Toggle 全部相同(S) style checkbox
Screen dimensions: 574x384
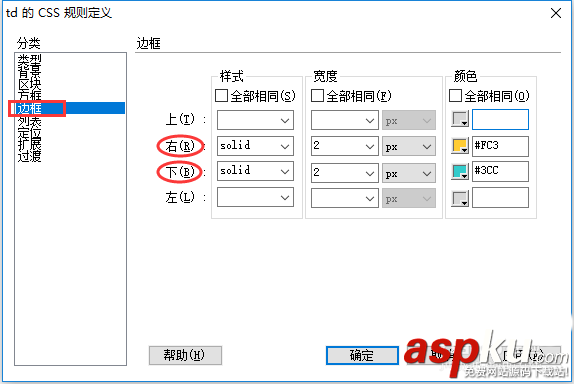pyautogui.click(x=221, y=96)
